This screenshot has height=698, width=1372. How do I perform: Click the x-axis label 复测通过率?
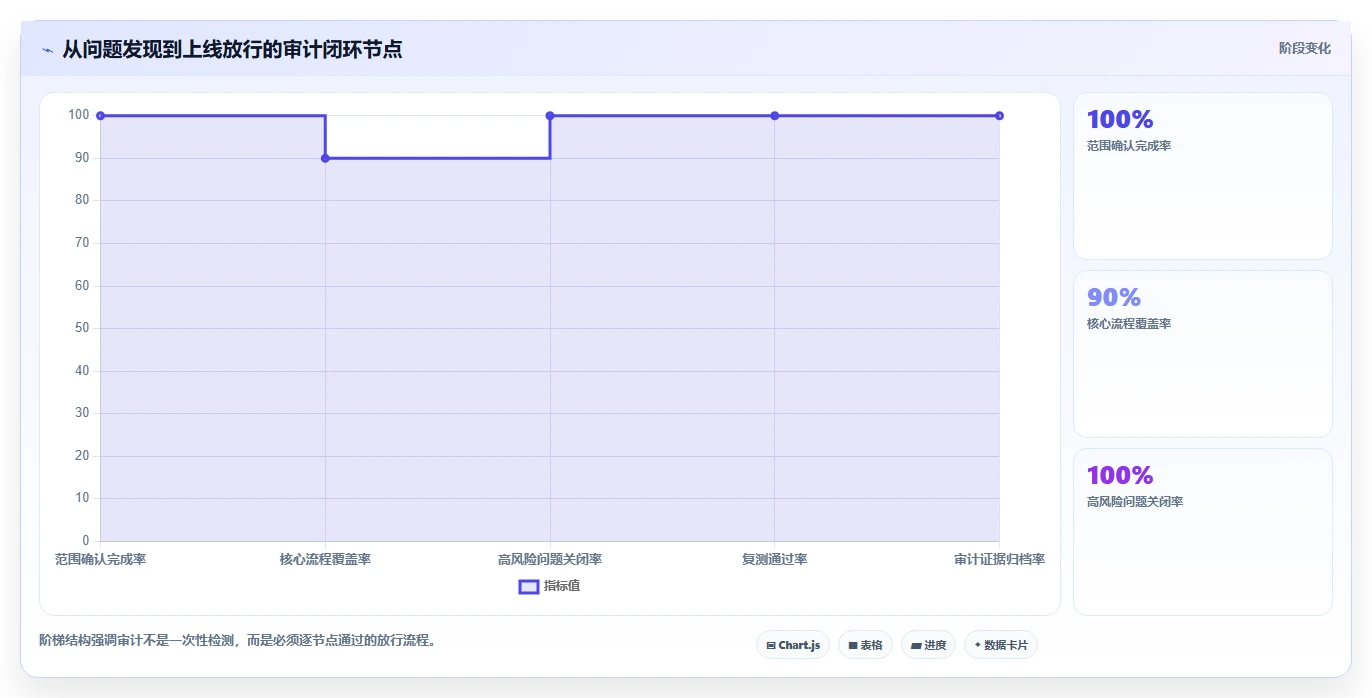pos(774,559)
